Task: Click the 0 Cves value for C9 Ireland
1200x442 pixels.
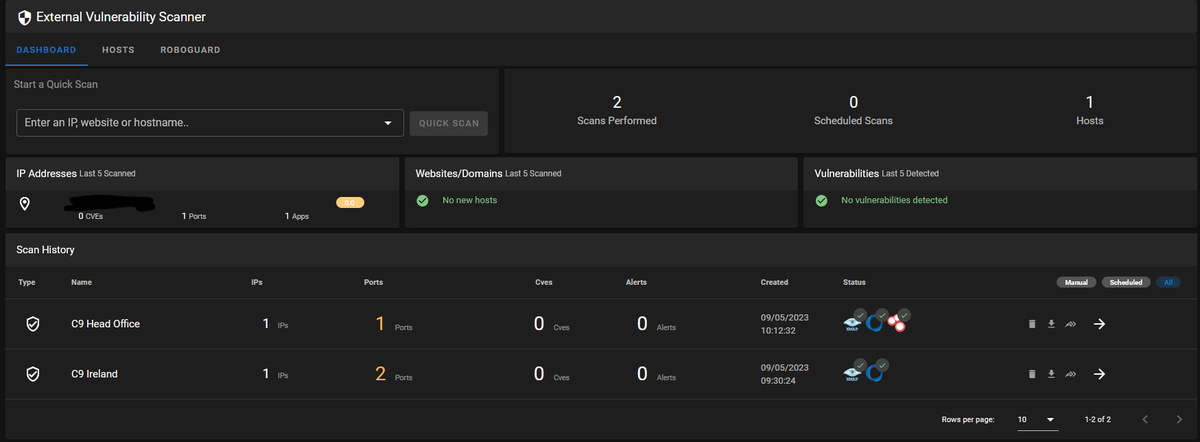Action: (552, 374)
